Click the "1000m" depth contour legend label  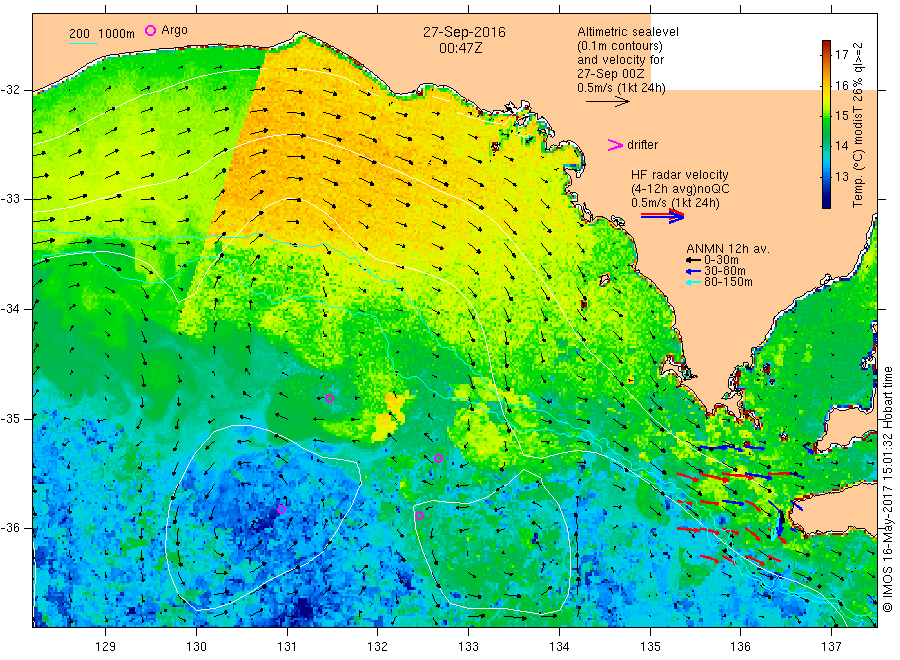(116, 34)
